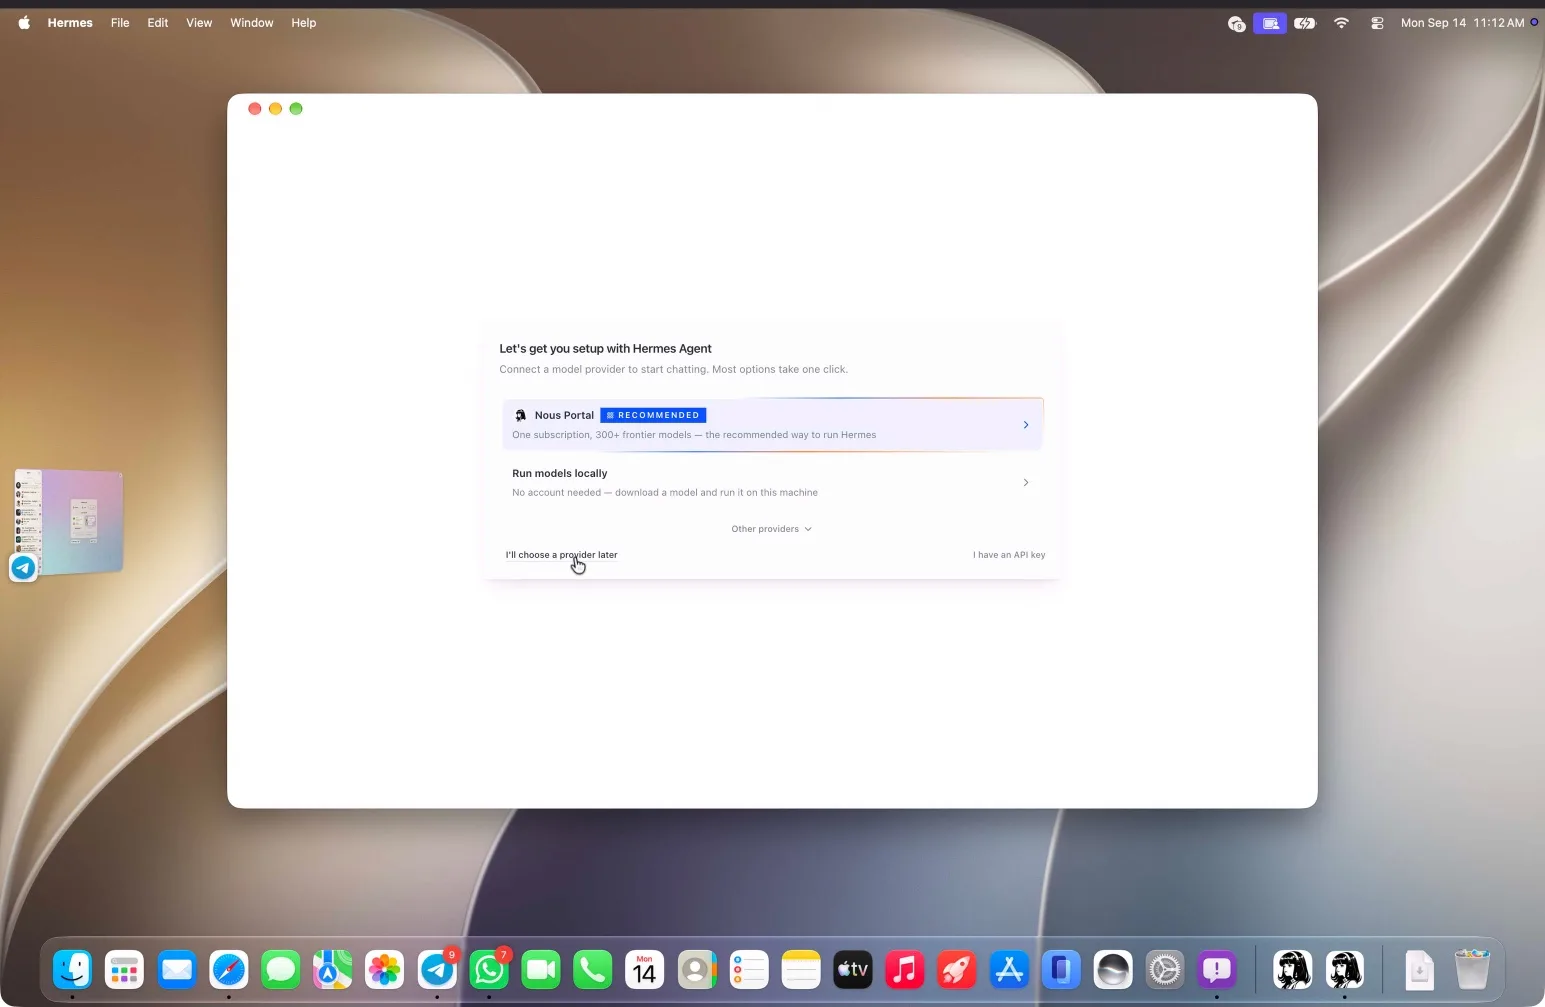Open the Help menu
Image resolution: width=1545 pixels, height=1007 pixels.
pos(304,23)
